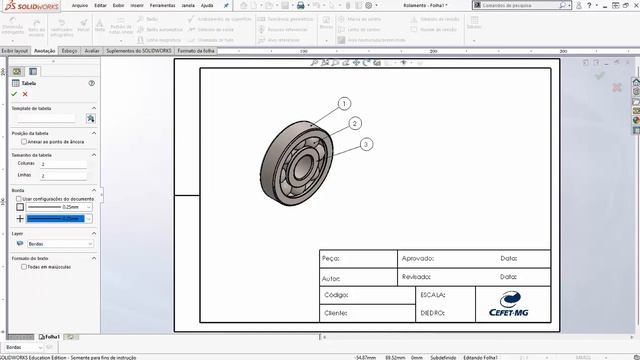Collapse the Posição da tabela section
This screenshot has width=640, height=360.
coord(94,133)
